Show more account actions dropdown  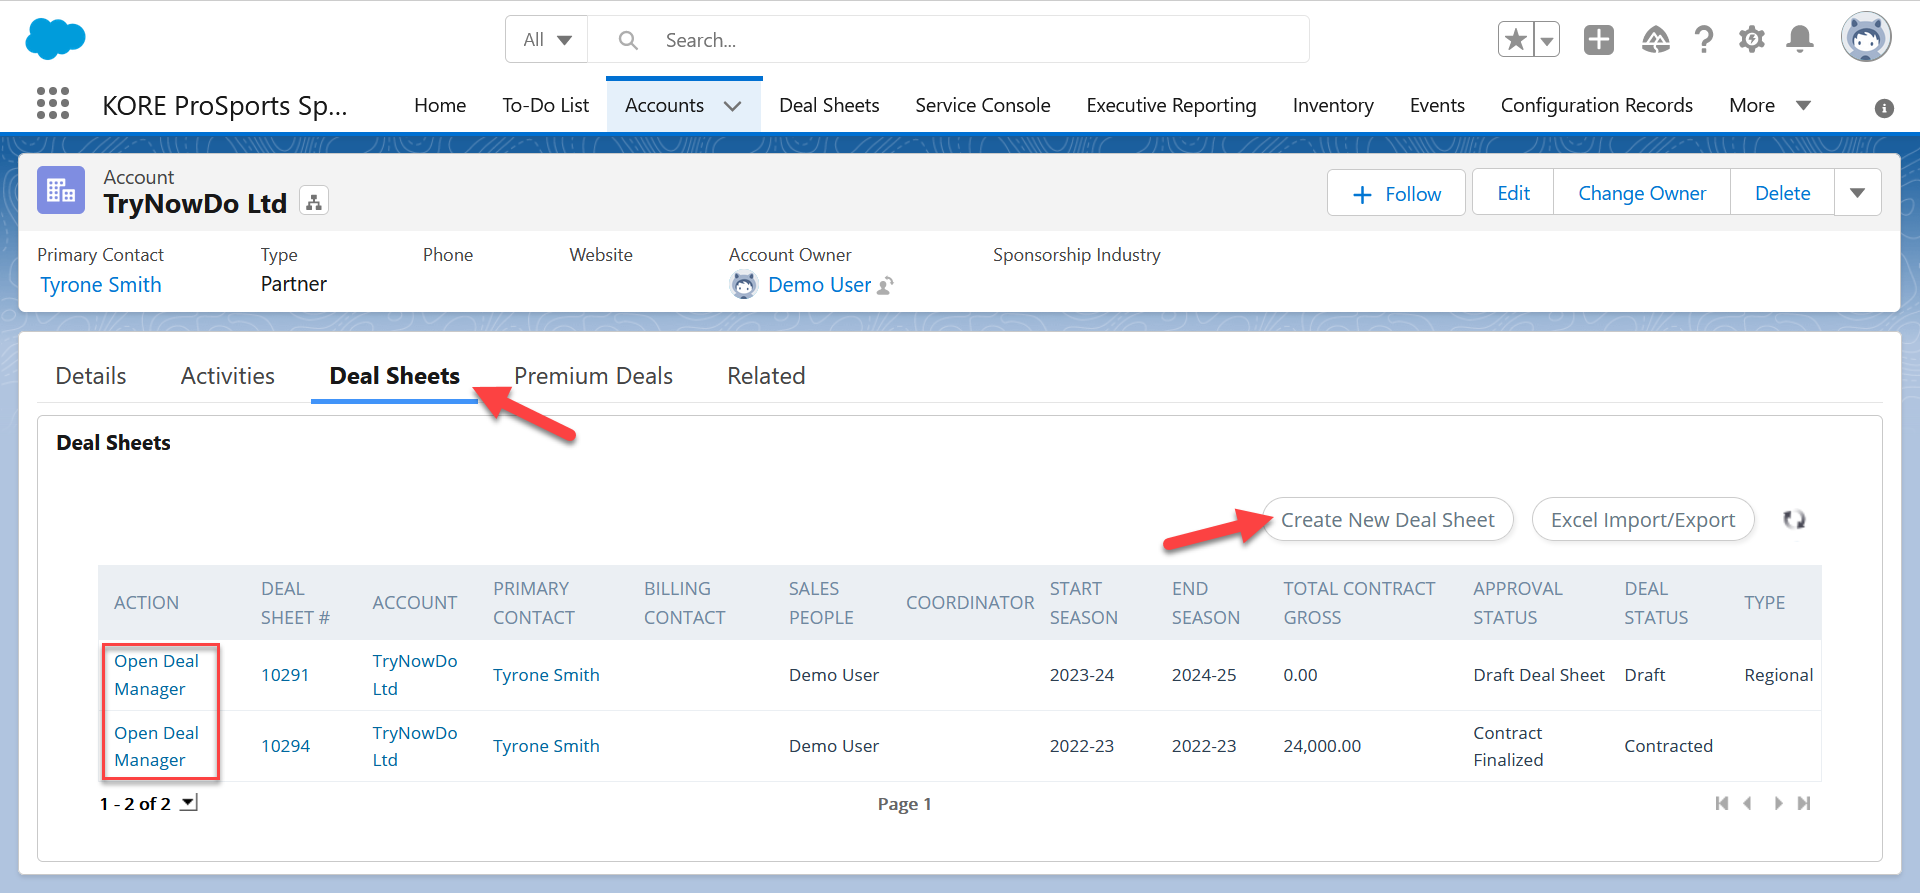(1857, 193)
